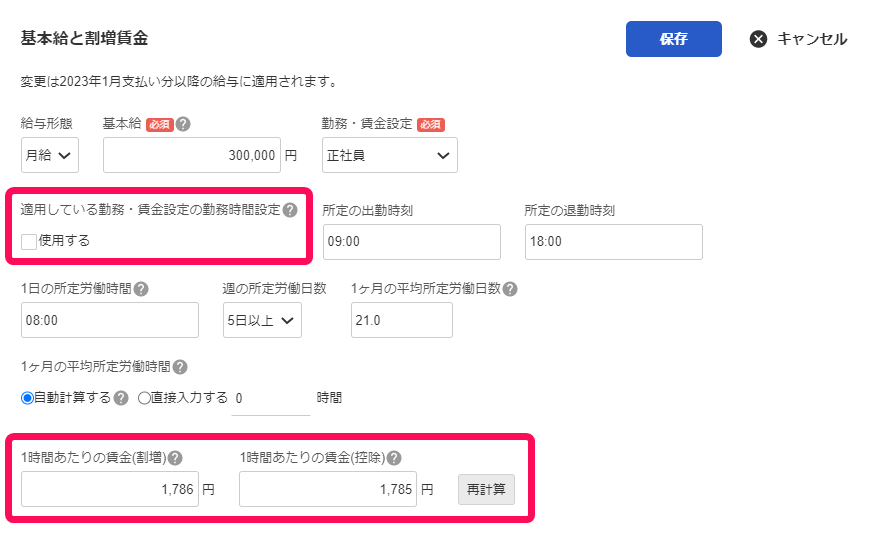Click help icon next to 自動計算する
The image size is (878, 535).
click(121, 398)
